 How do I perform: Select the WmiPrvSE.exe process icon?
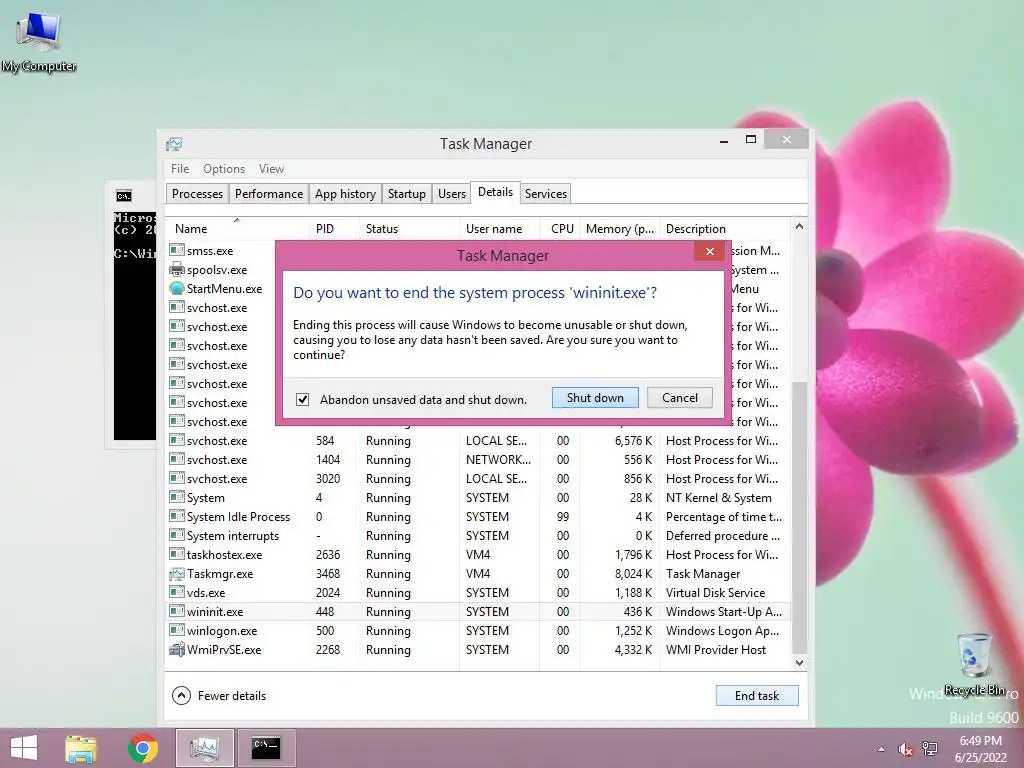pyautogui.click(x=176, y=649)
